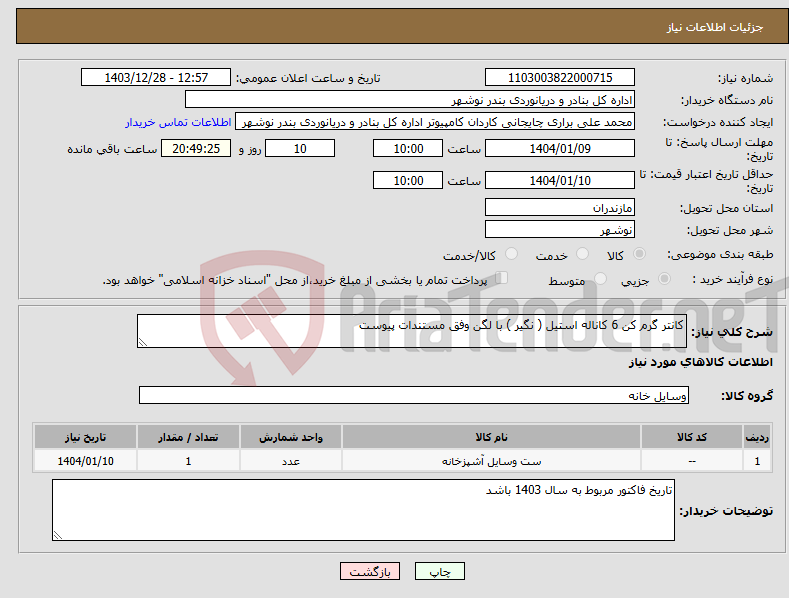The height and width of the screenshot is (598, 789).
Task: Click the general need description text area
Action: (x=412, y=331)
